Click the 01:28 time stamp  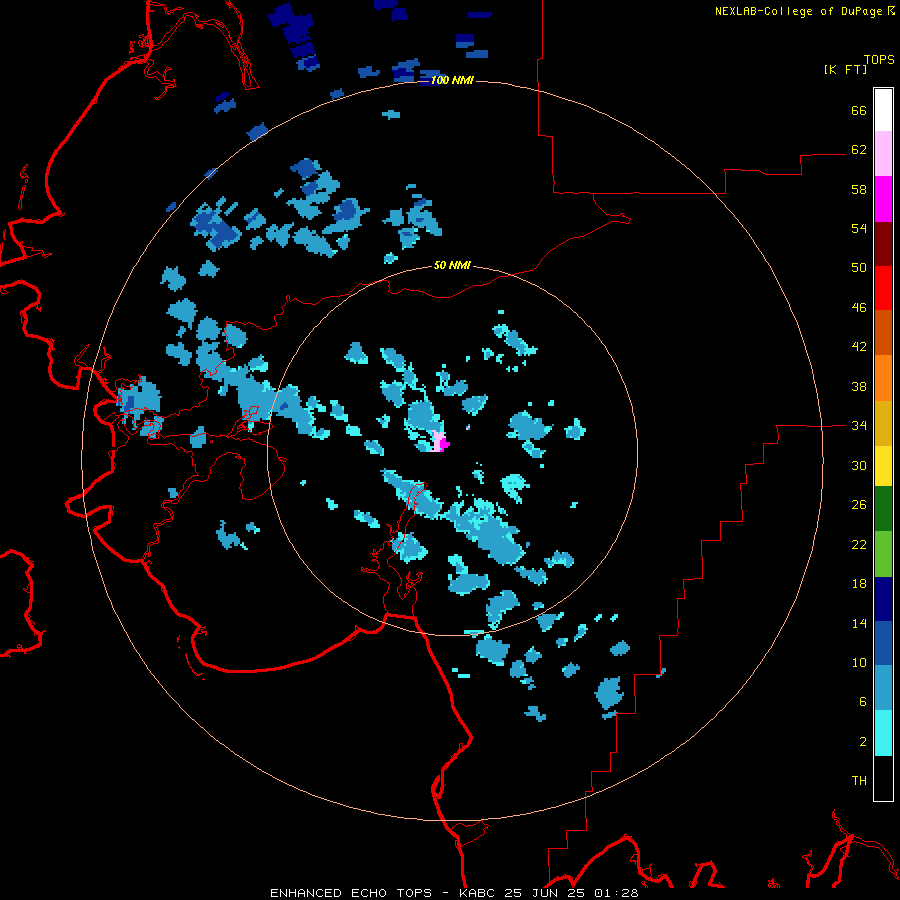[x=616, y=893]
